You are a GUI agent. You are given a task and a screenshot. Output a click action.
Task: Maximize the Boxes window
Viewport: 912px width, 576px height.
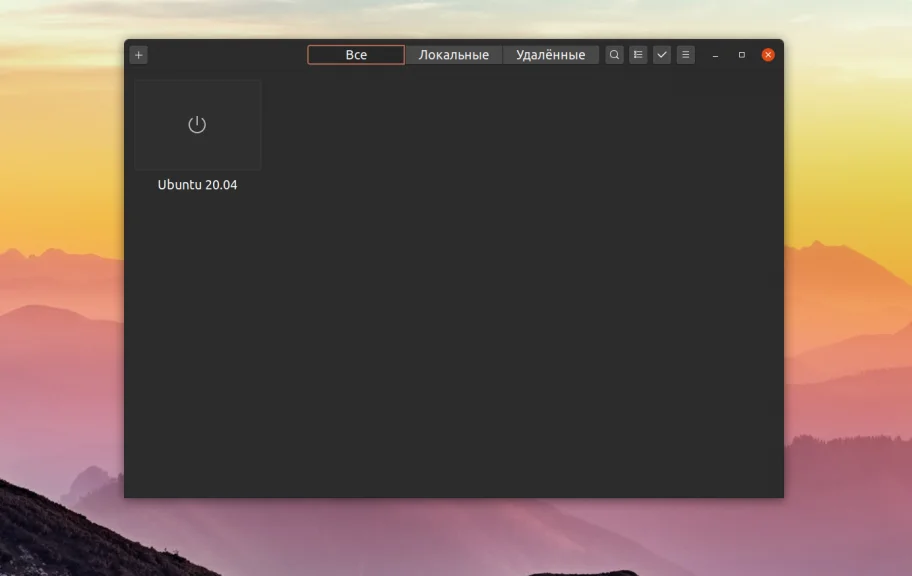pyautogui.click(x=742, y=55)
